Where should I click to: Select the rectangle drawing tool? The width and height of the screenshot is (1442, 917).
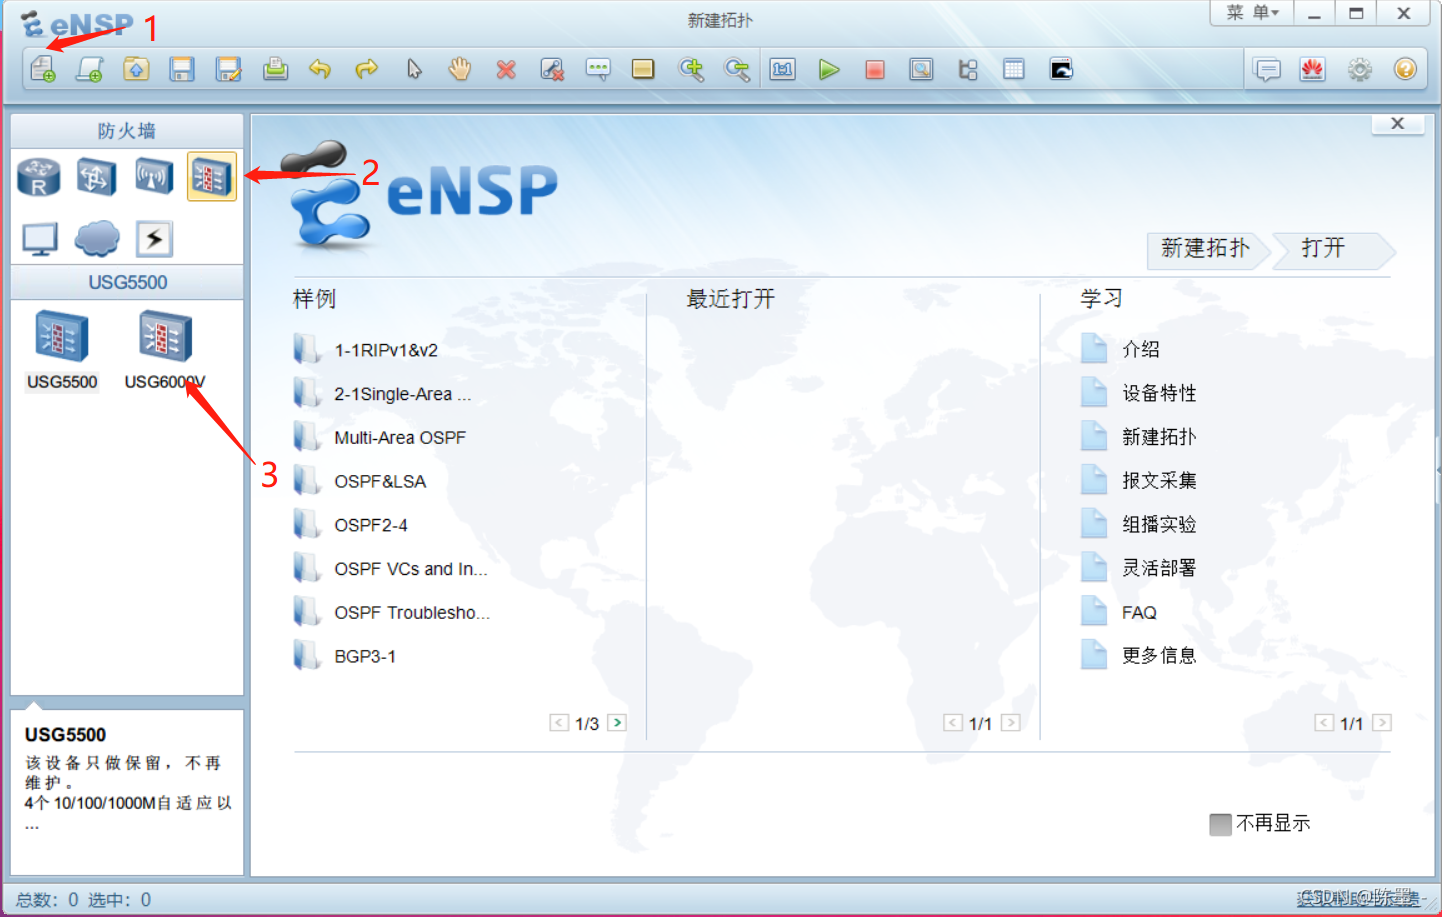click(643, 69)
